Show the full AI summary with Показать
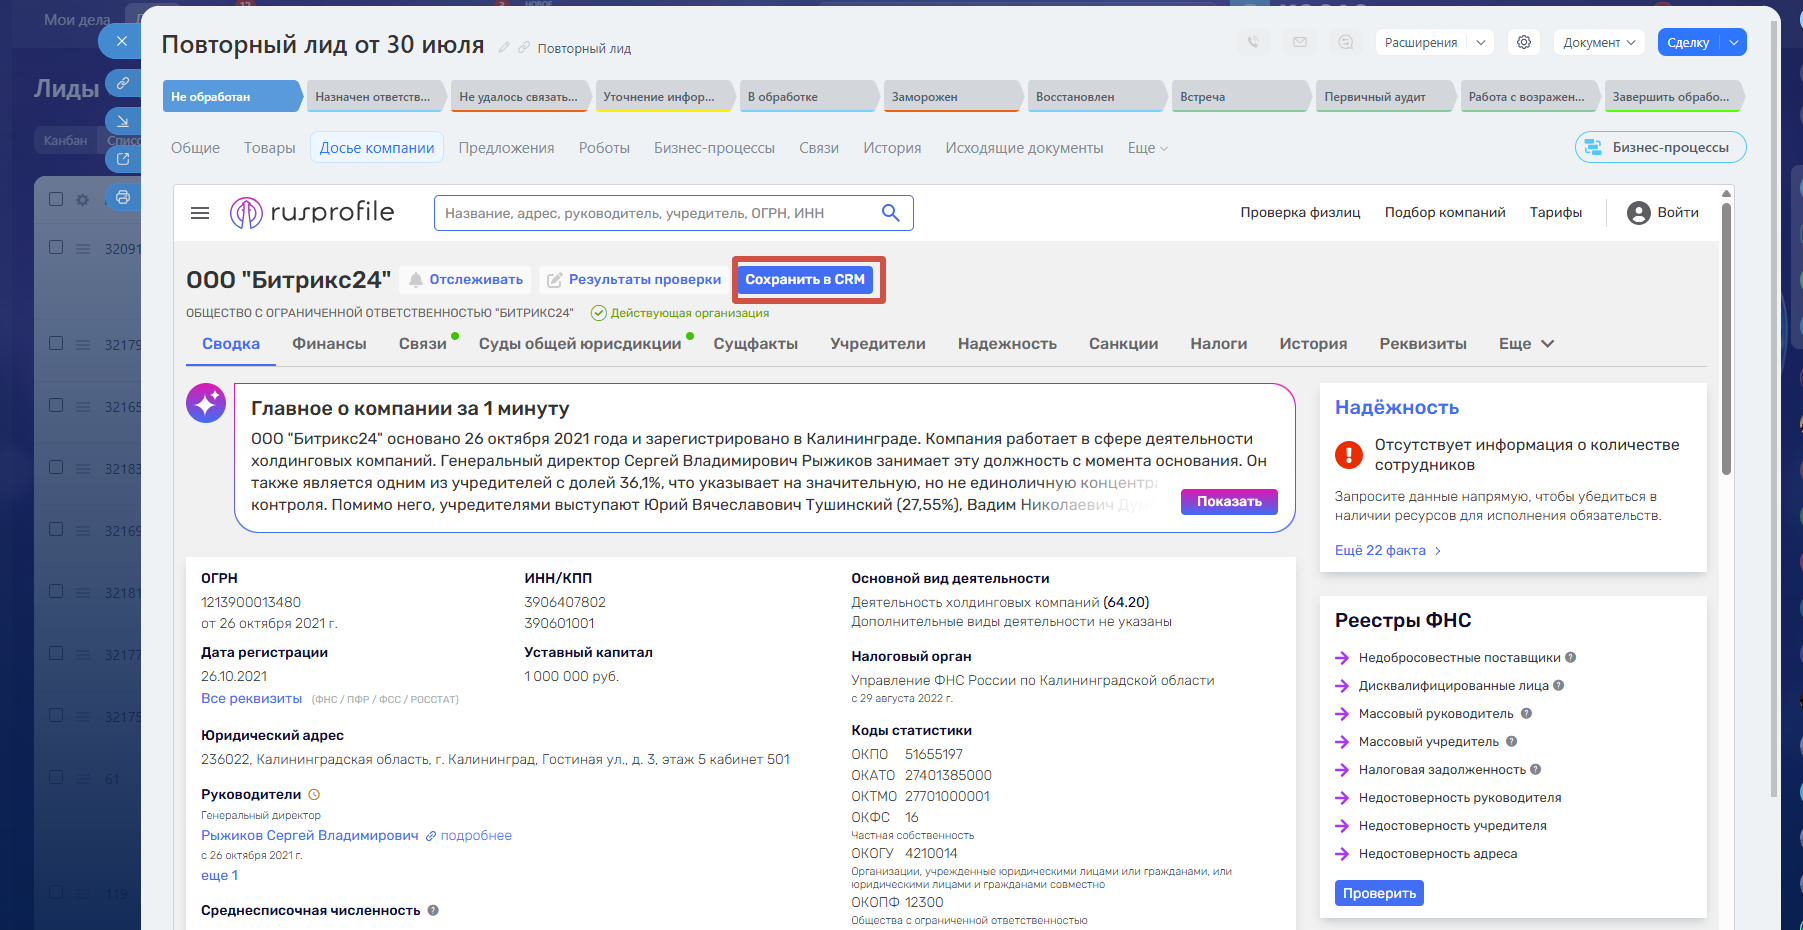 pos(1229,502)
